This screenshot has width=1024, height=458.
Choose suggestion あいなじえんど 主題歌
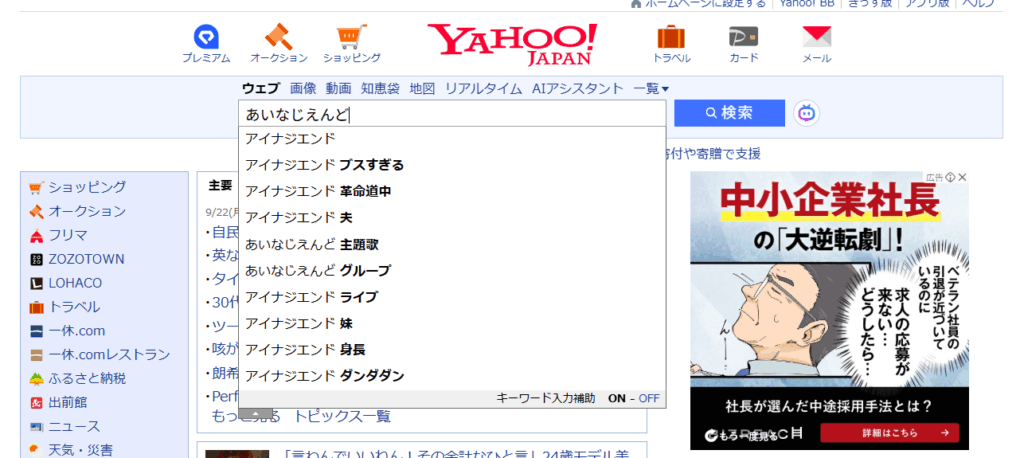coord(311,244)
